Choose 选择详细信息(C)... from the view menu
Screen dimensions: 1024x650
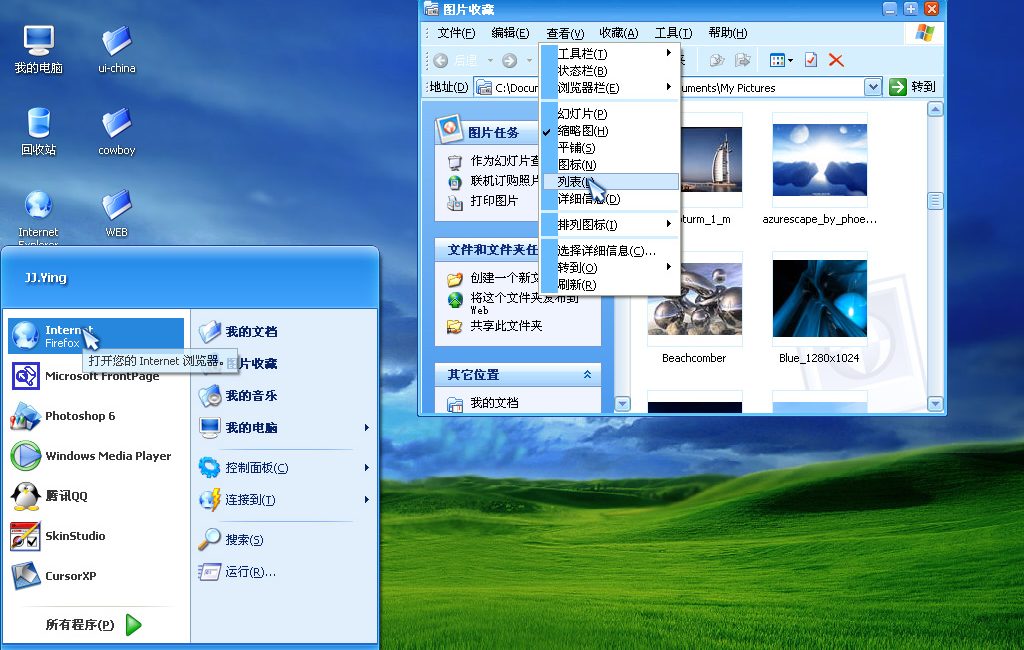[610, 250]
